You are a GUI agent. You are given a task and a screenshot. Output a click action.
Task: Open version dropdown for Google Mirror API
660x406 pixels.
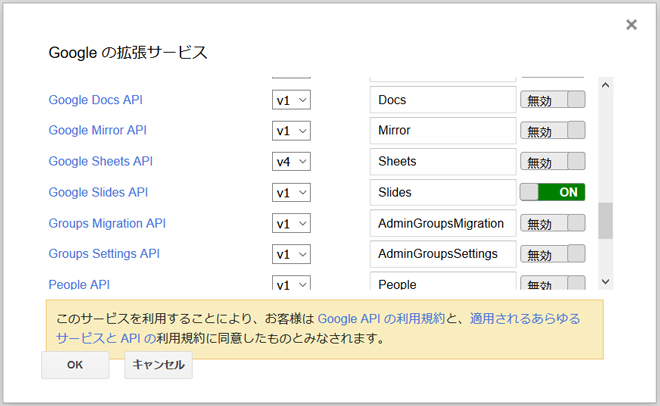pos(291,130)
